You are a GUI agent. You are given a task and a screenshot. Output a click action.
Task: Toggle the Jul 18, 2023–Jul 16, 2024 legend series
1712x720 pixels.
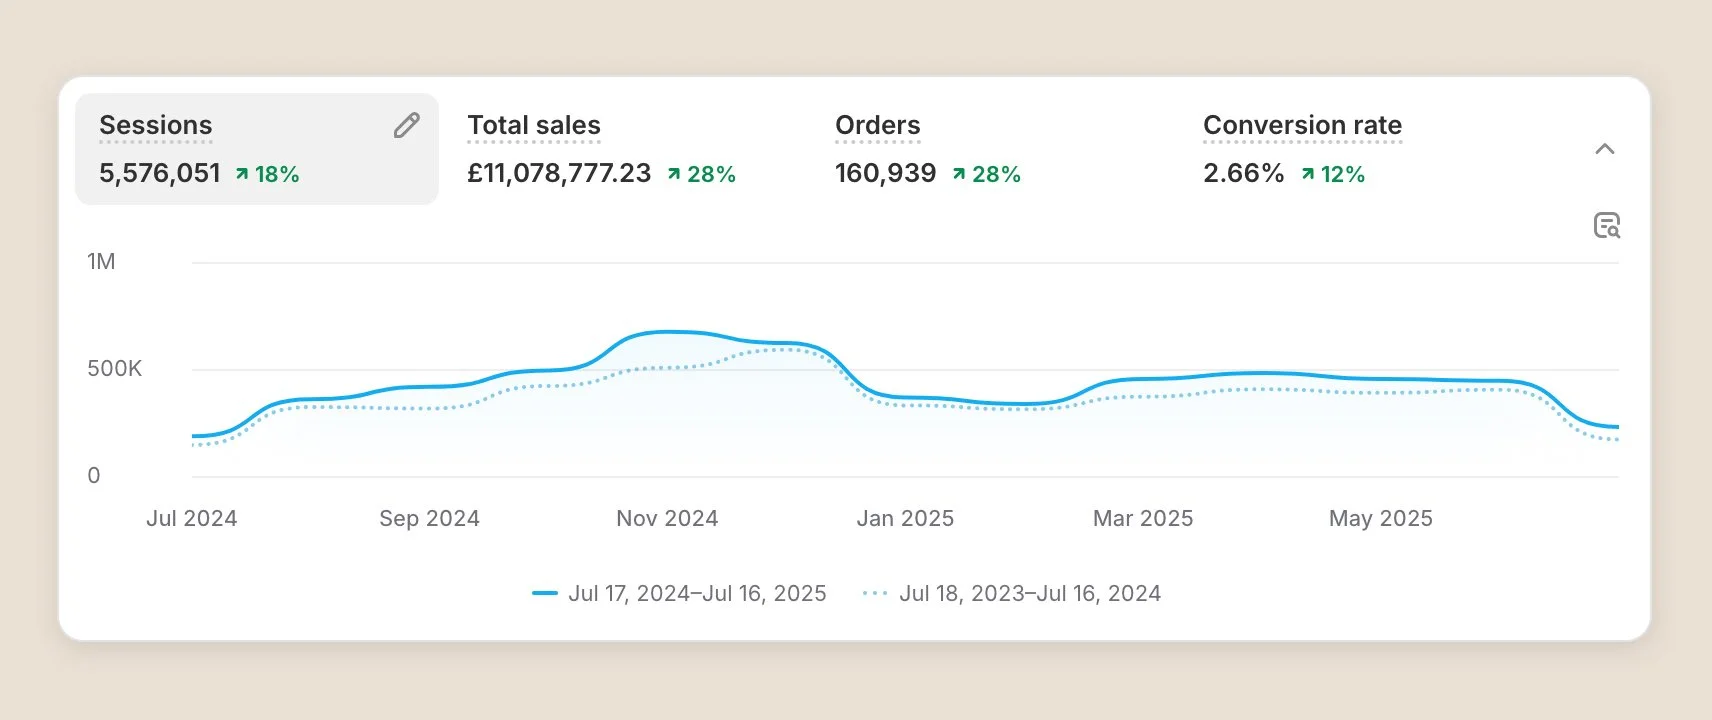point(1011,593)
